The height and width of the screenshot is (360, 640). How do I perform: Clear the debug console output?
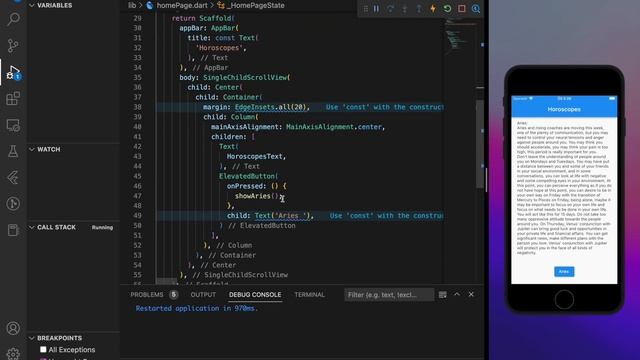(x=442, y=295)
